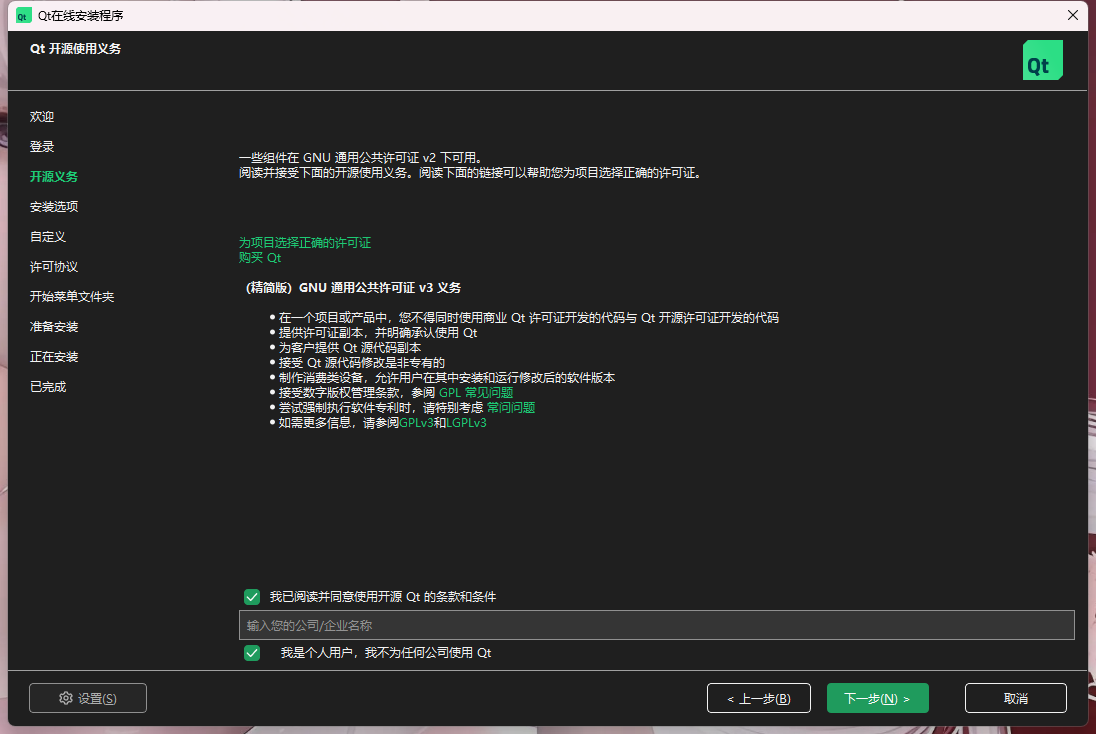Select the 开始菜单文件夹 step in the sidebar

point(72,297)
